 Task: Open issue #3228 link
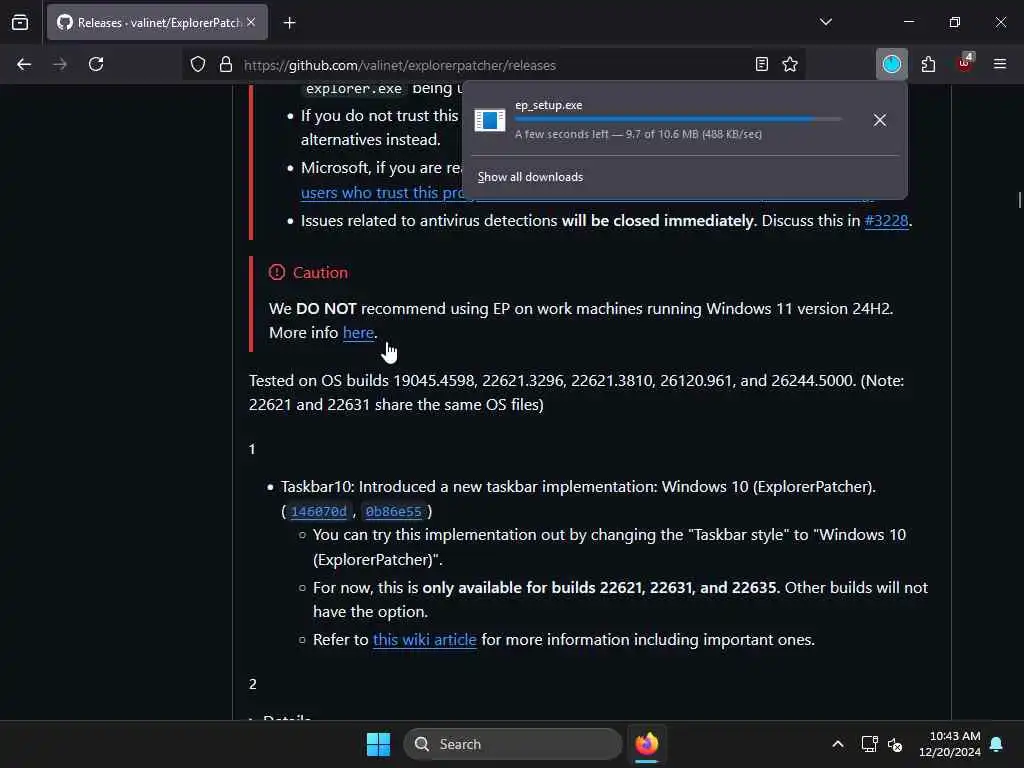click(x=886, y=221)
